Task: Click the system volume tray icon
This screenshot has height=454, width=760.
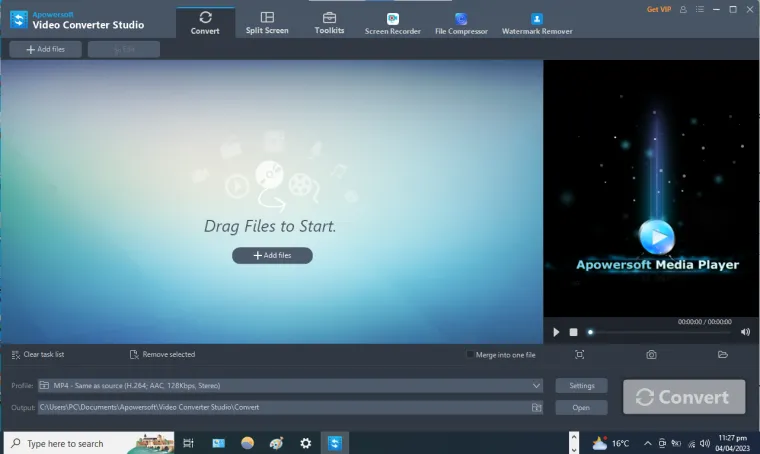Action: 705,443
